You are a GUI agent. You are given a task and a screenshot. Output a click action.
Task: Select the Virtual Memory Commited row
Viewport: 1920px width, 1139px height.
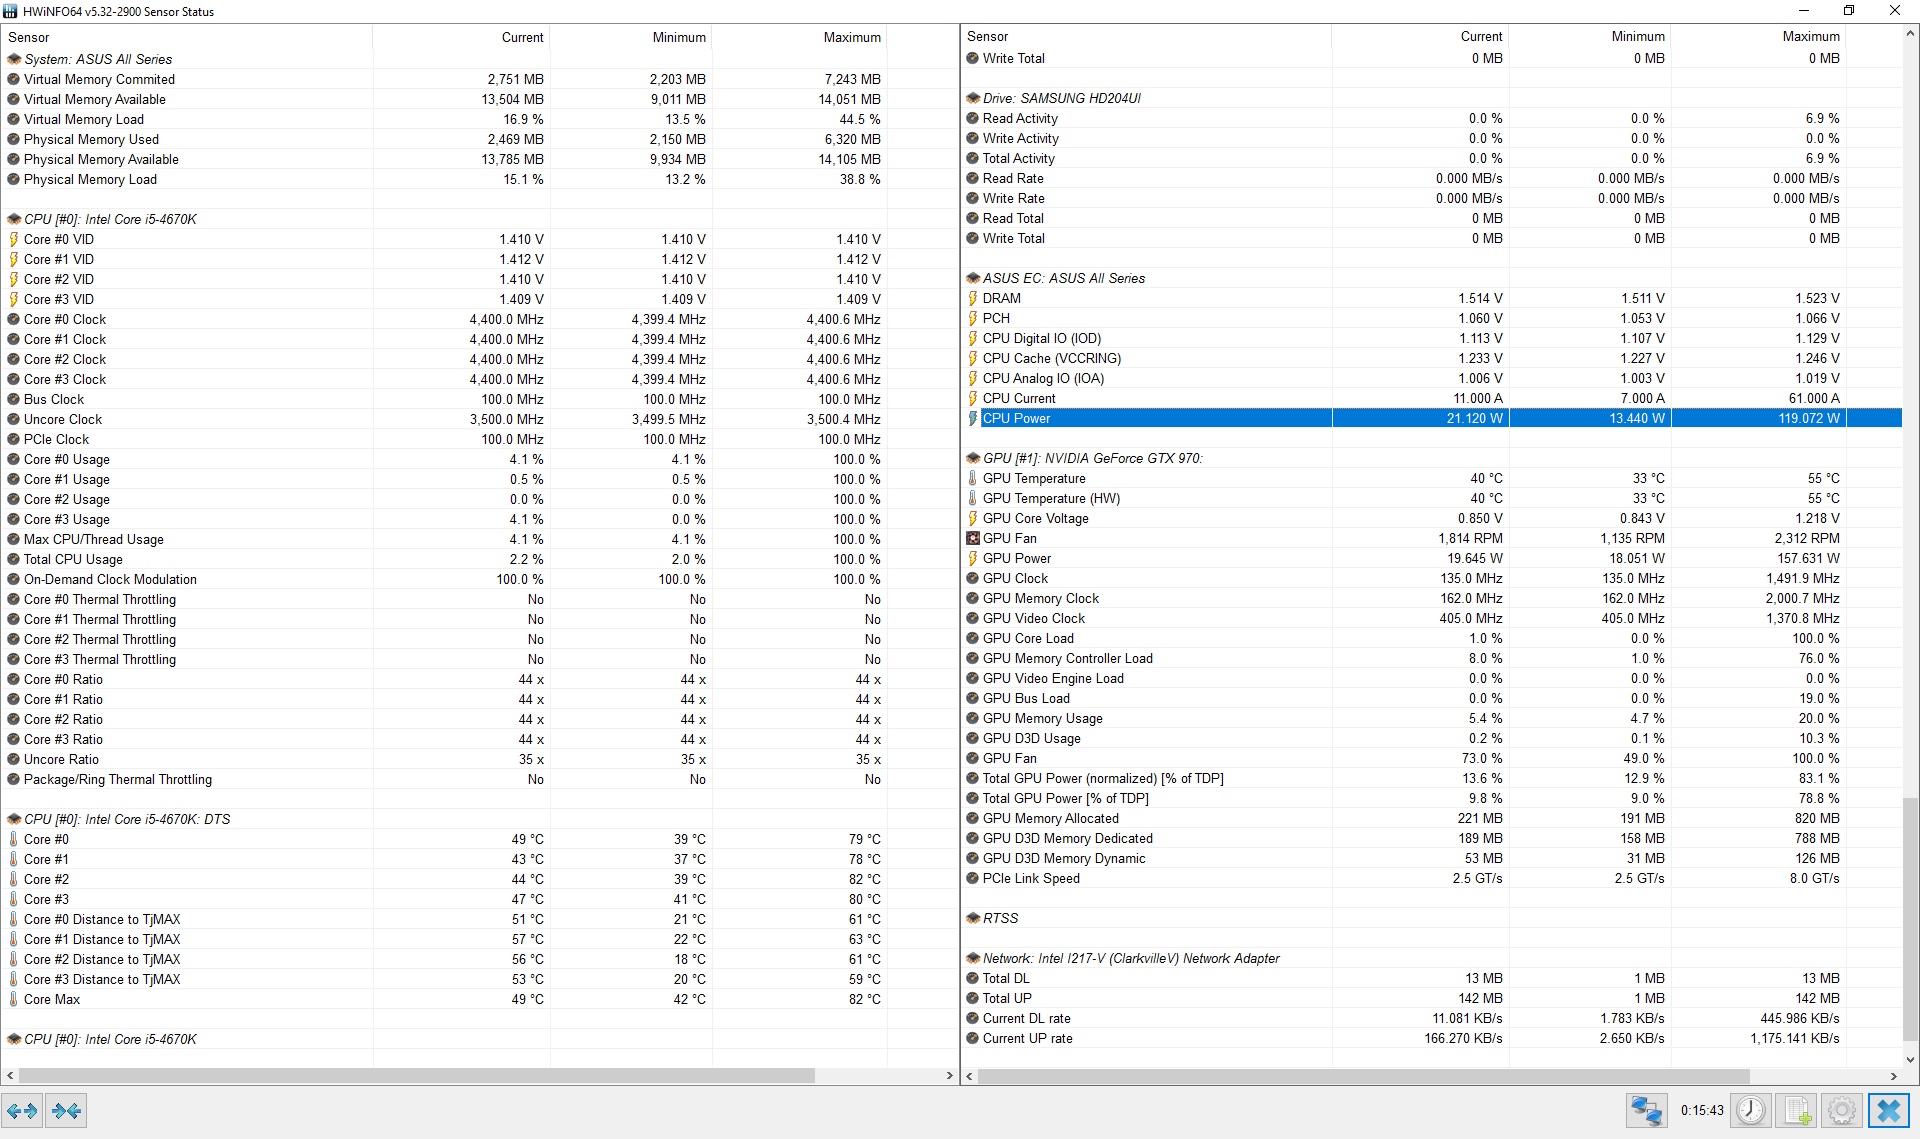[x=480, y=79]
